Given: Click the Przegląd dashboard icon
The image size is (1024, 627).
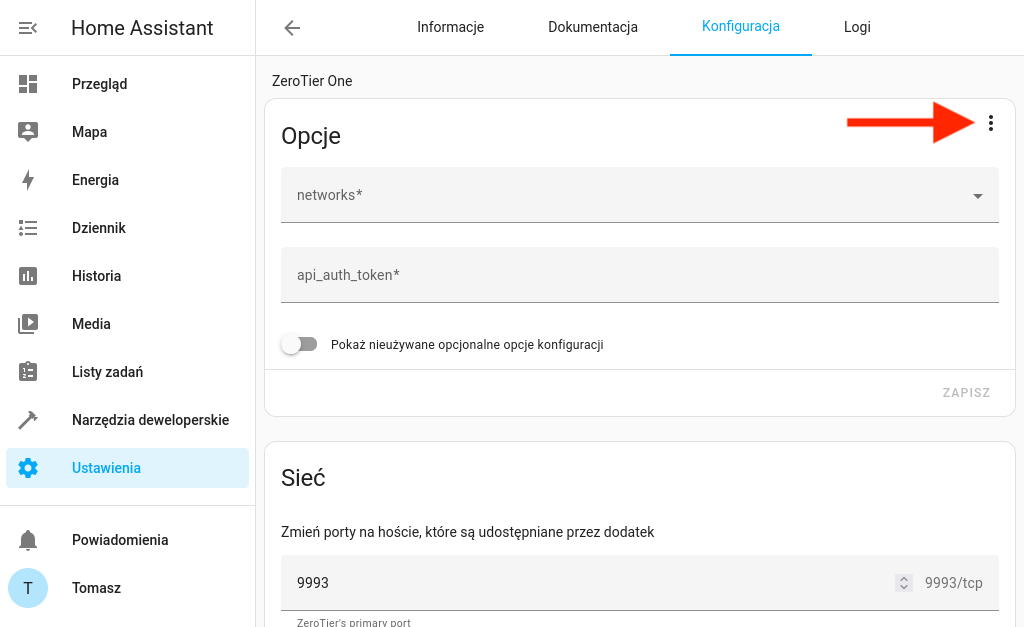Looking at the screenshot, I should pos(28,84).
